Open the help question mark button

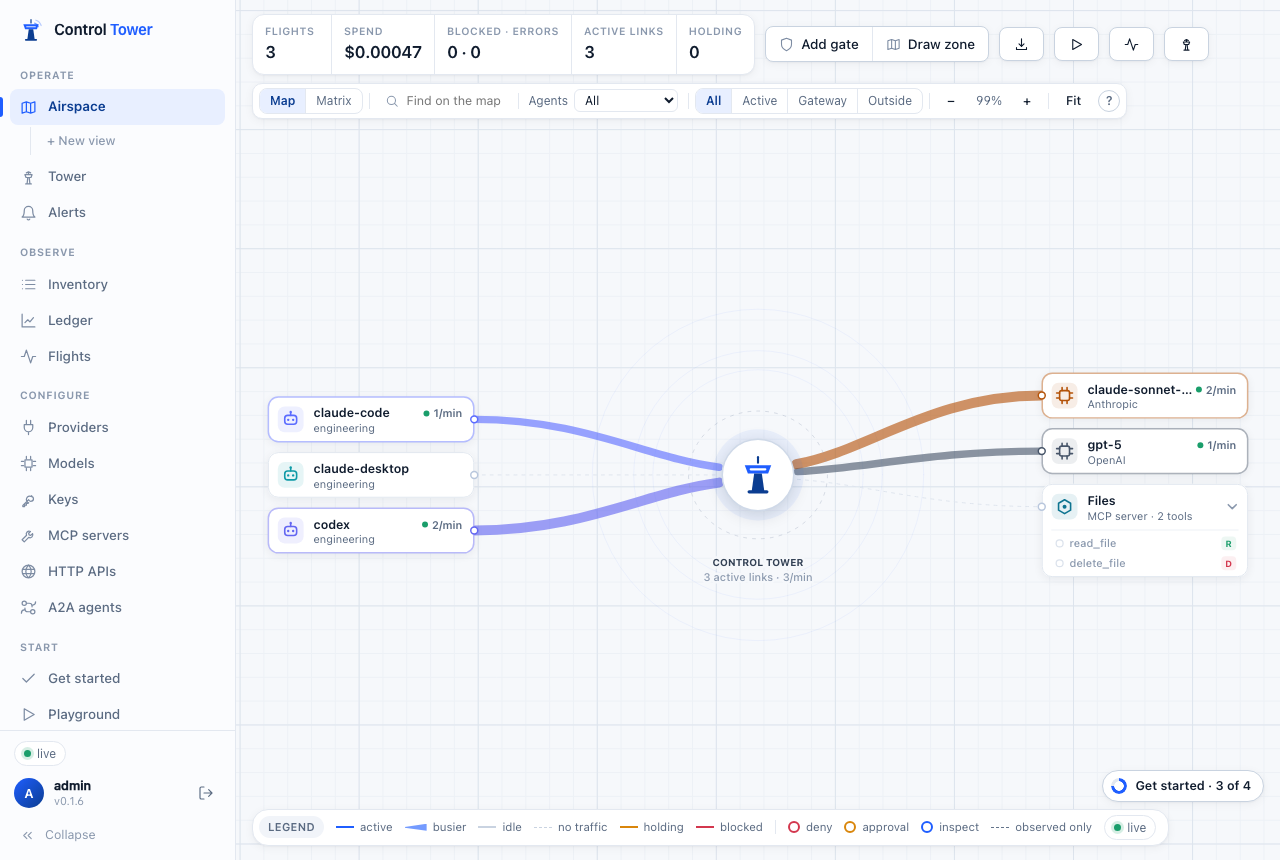[1108, 101]
